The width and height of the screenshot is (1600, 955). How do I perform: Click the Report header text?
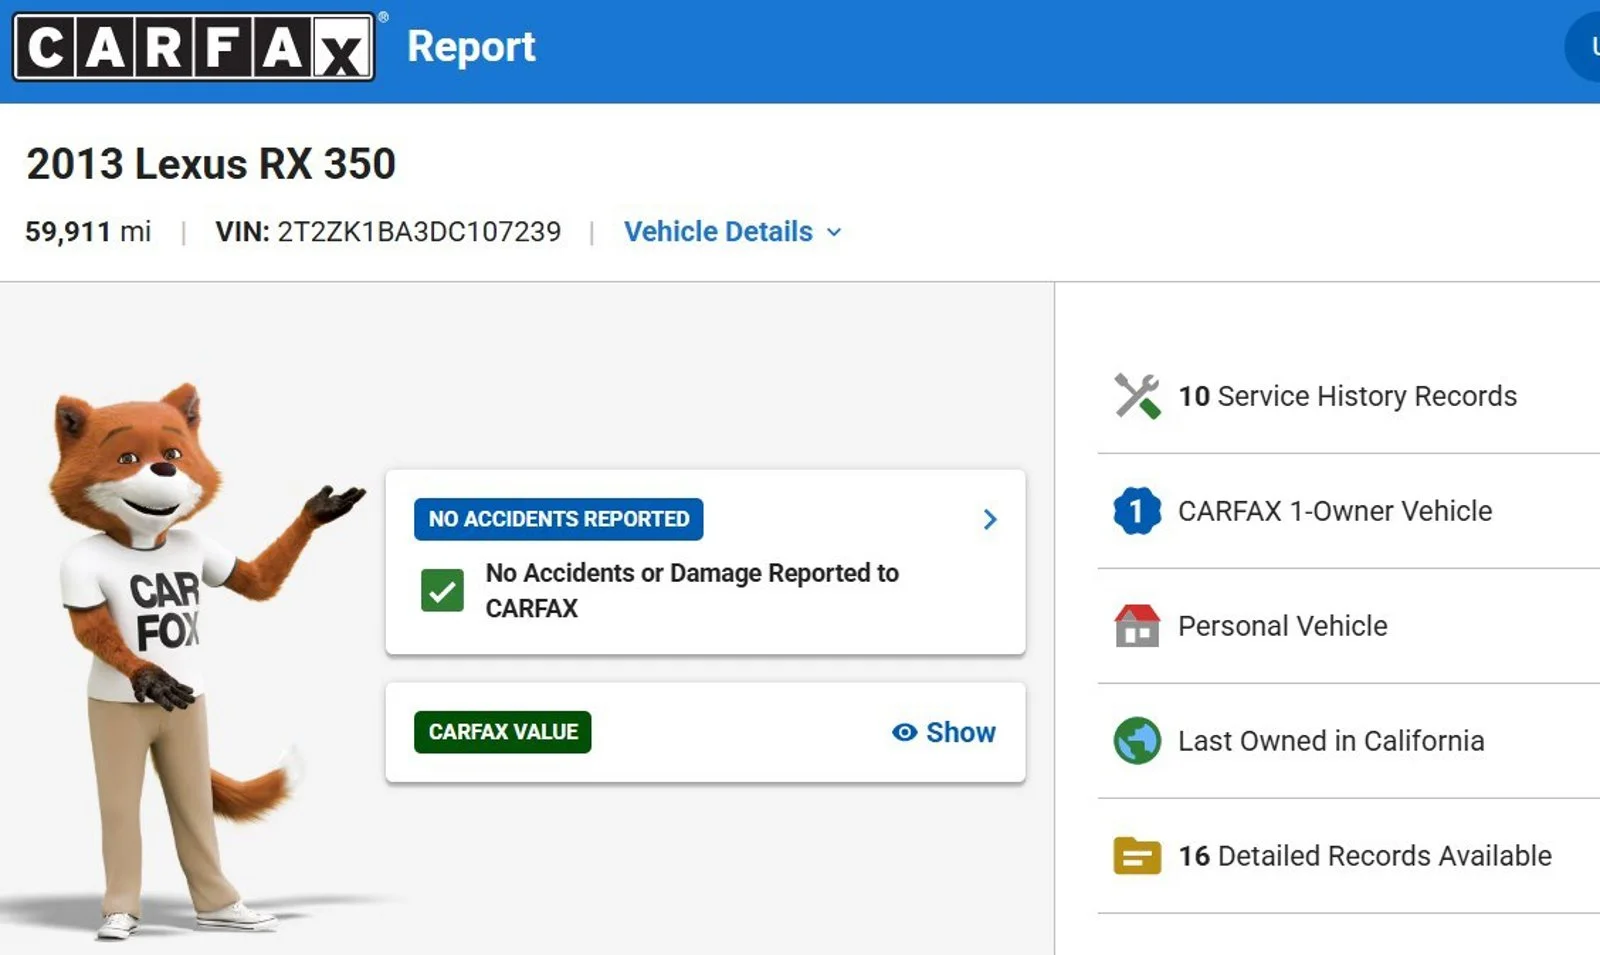(471, 47)
